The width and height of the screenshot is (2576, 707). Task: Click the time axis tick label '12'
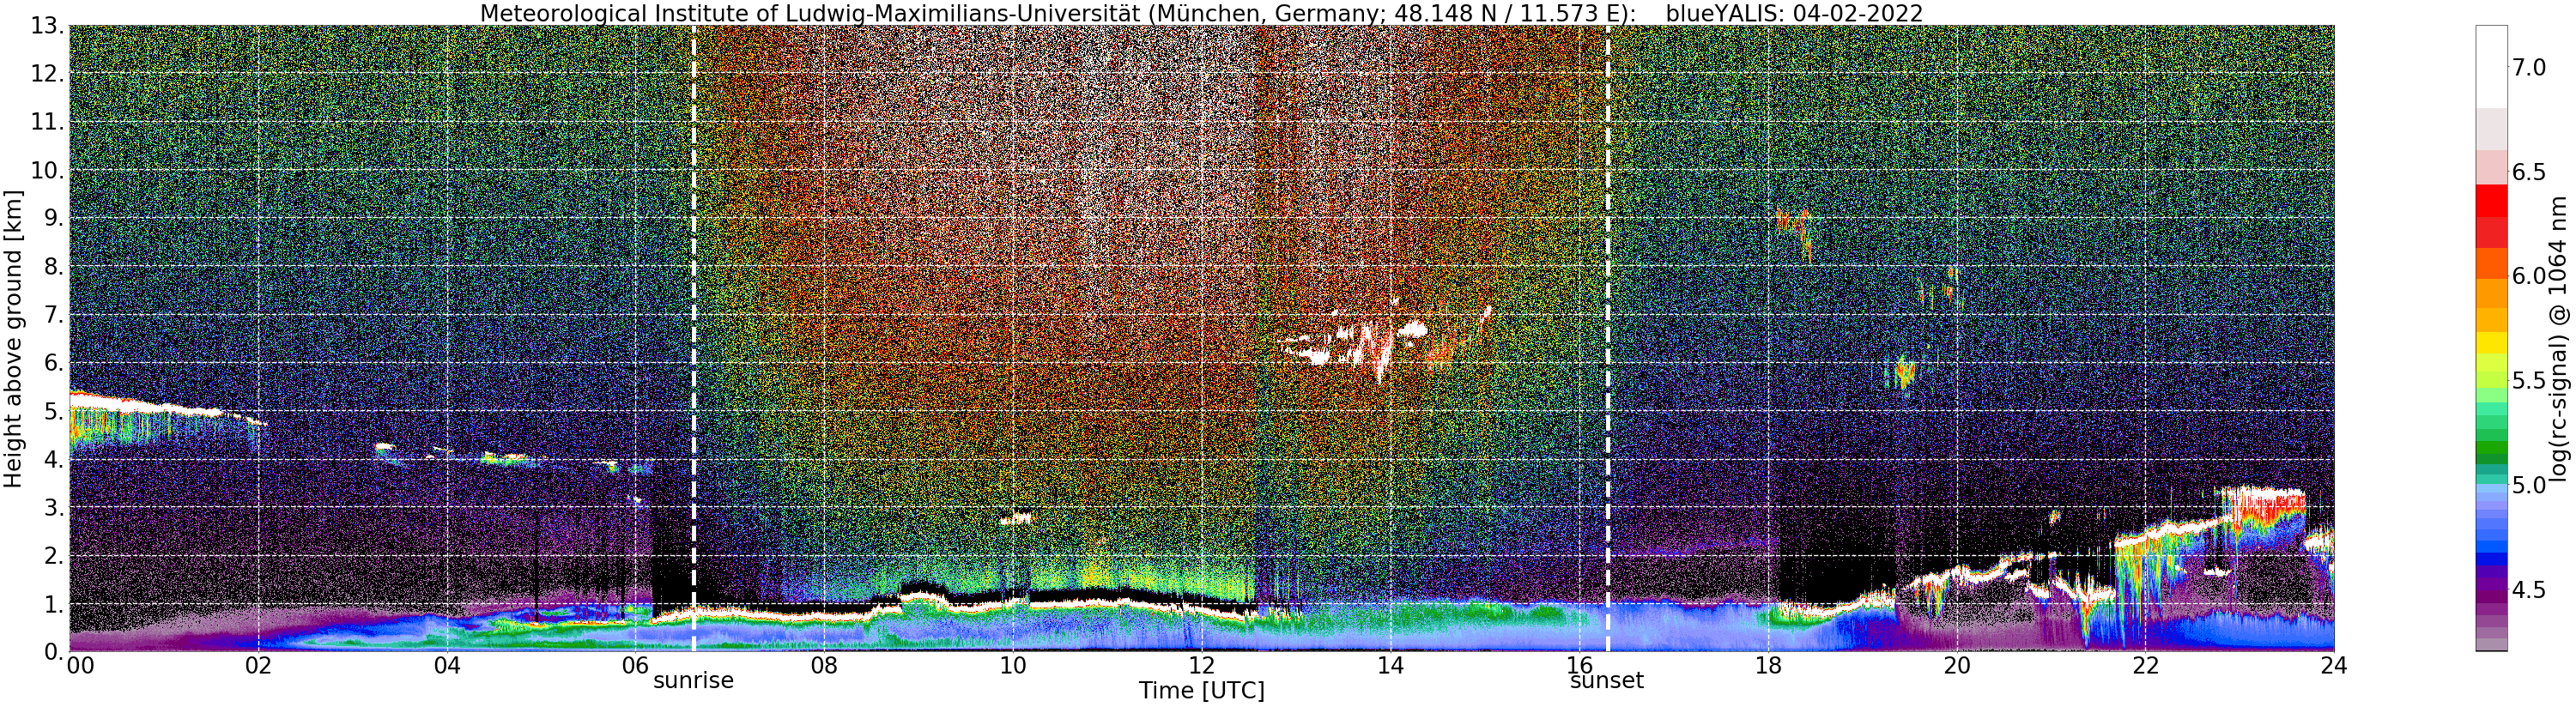pos(1202,665)
